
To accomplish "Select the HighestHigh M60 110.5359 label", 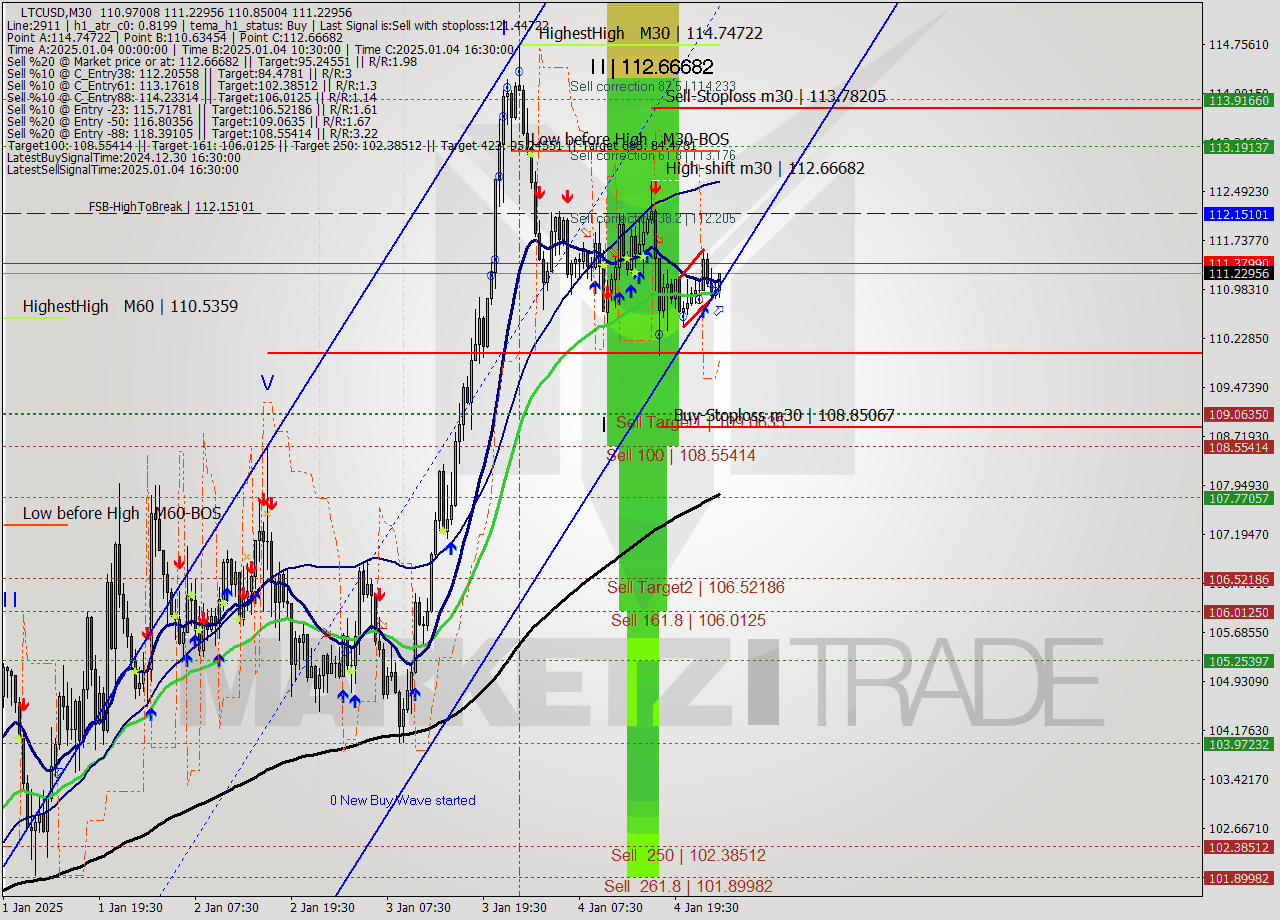I will click(130, 306).
